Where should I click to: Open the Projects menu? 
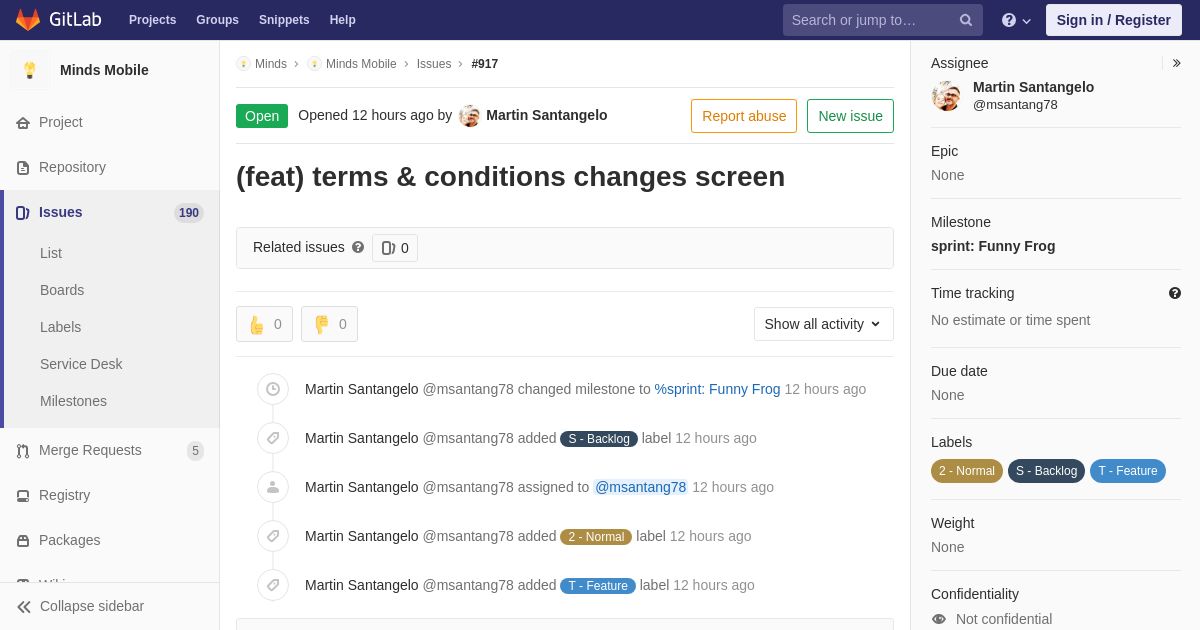pyautogui.click(x=152, y=20)
